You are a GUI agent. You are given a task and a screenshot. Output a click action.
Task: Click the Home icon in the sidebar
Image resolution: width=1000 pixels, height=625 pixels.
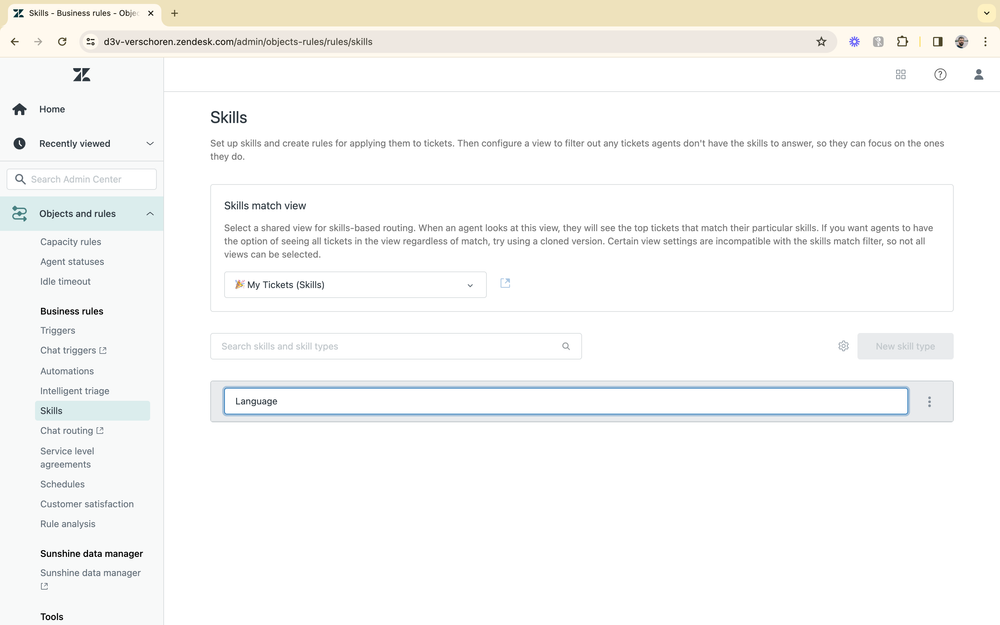(x=18, y=109)
